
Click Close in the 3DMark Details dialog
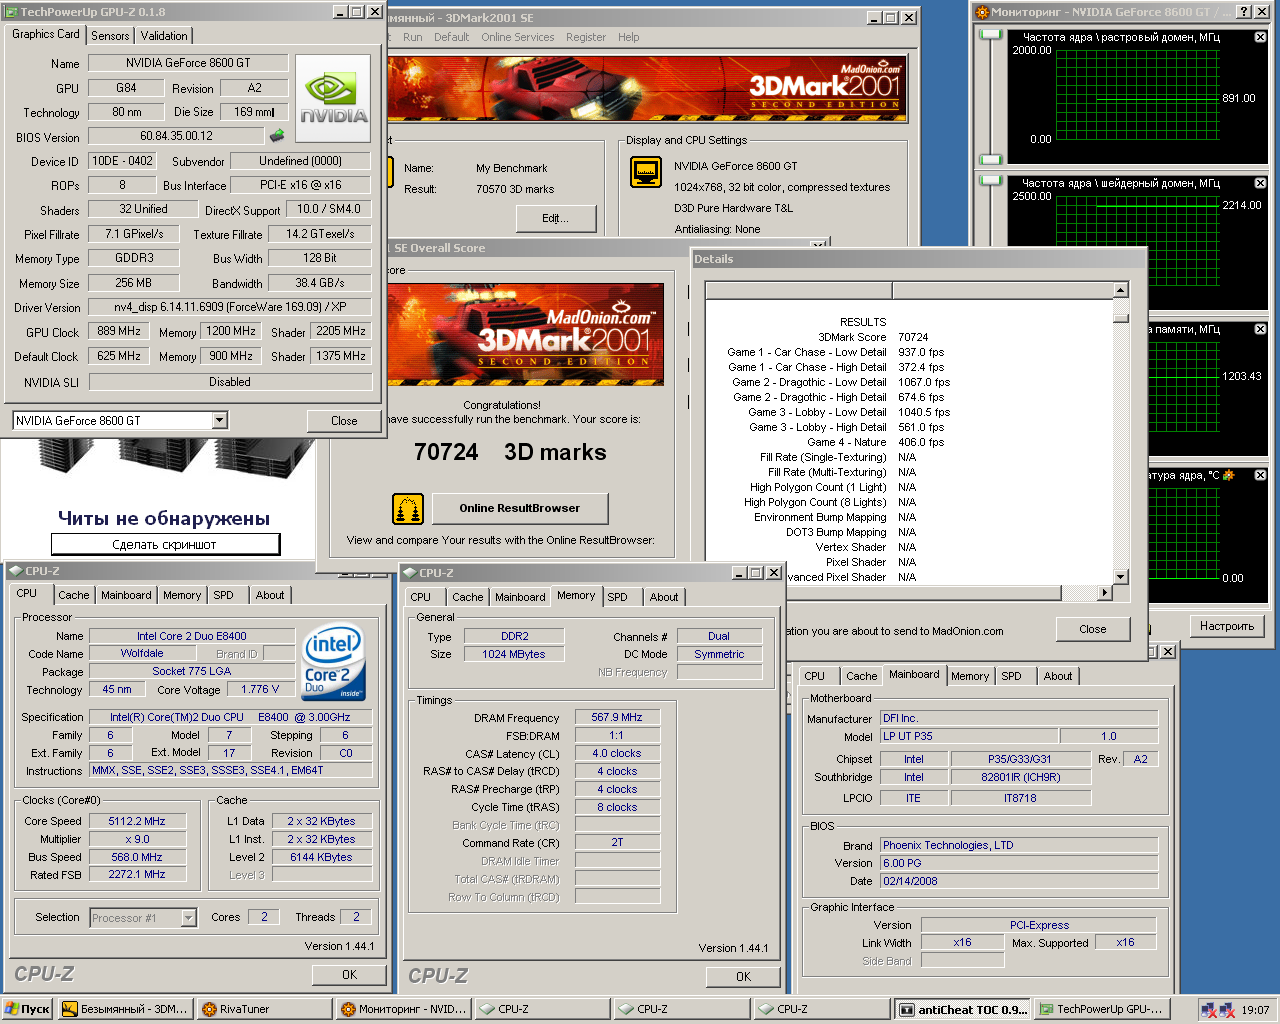tap(1093, 630)
